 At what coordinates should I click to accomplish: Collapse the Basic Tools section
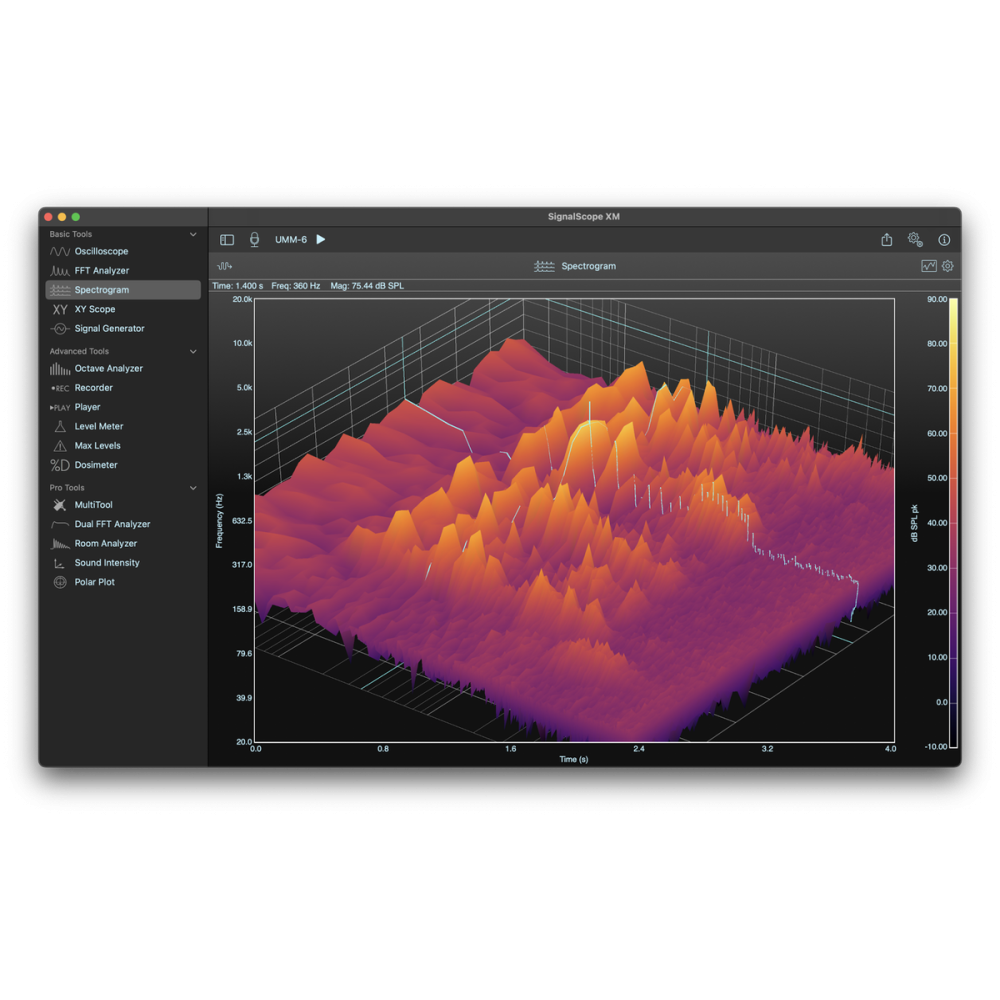tap(193, 235)
